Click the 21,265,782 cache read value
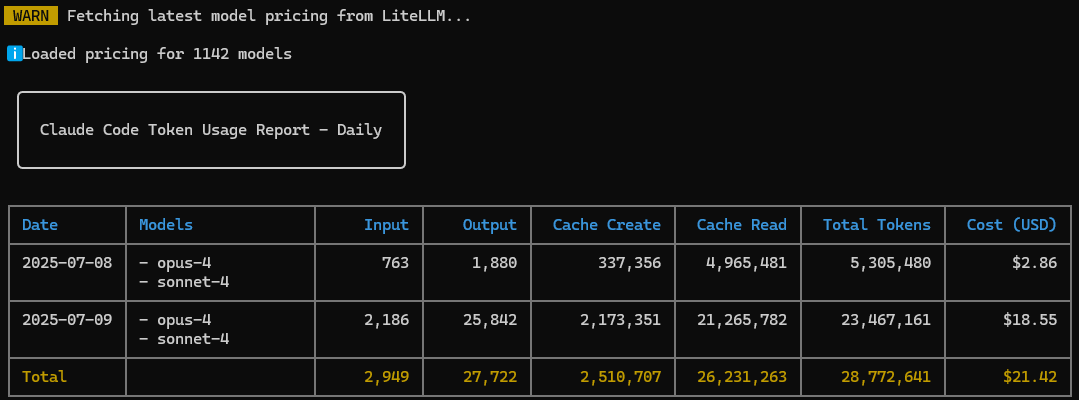Viewport: 1079px width, 400px height. pyautogui.click(x=741, y=319)
